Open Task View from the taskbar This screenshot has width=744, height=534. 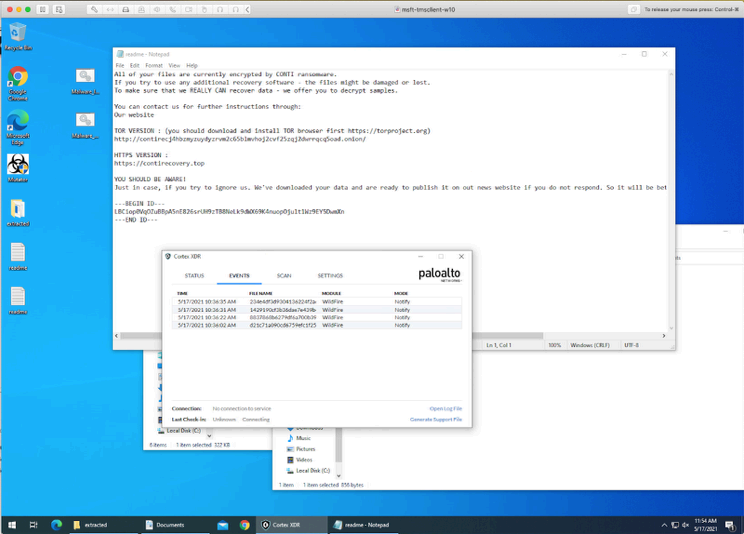pyautogui.click(x=33, y=525)
